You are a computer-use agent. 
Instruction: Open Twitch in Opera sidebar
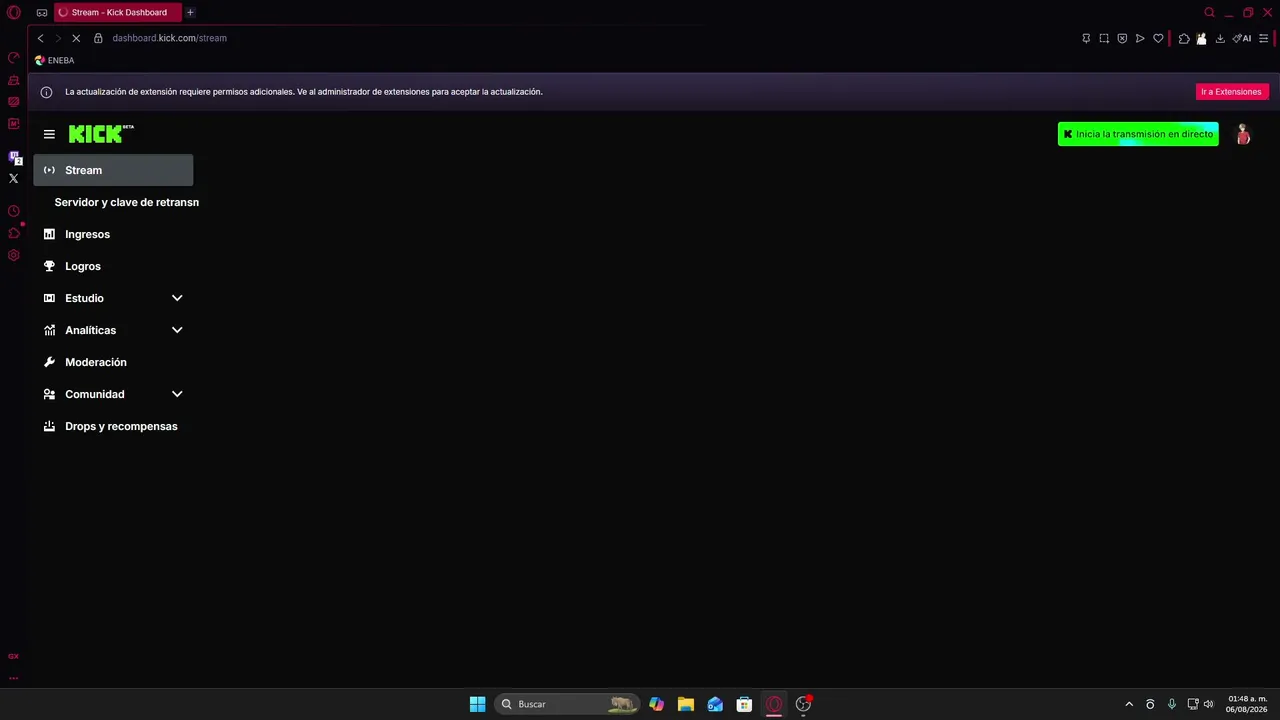point(14,157)
